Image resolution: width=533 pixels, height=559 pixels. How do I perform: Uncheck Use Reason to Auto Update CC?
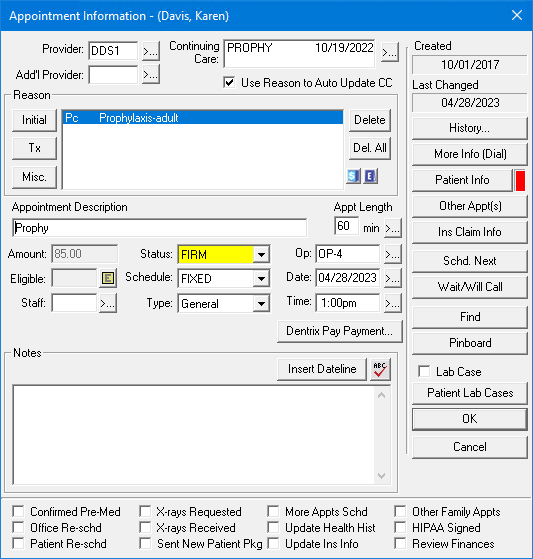(229, 83)
